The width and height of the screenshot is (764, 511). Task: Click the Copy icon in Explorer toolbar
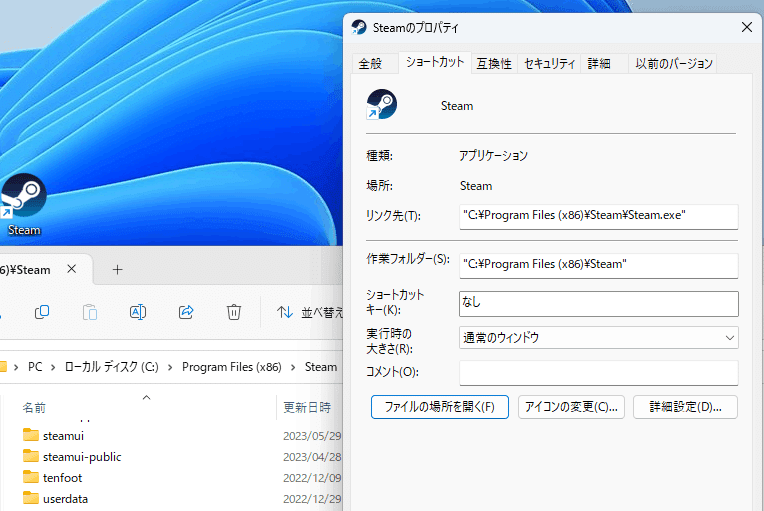click(x=42, y=312)
